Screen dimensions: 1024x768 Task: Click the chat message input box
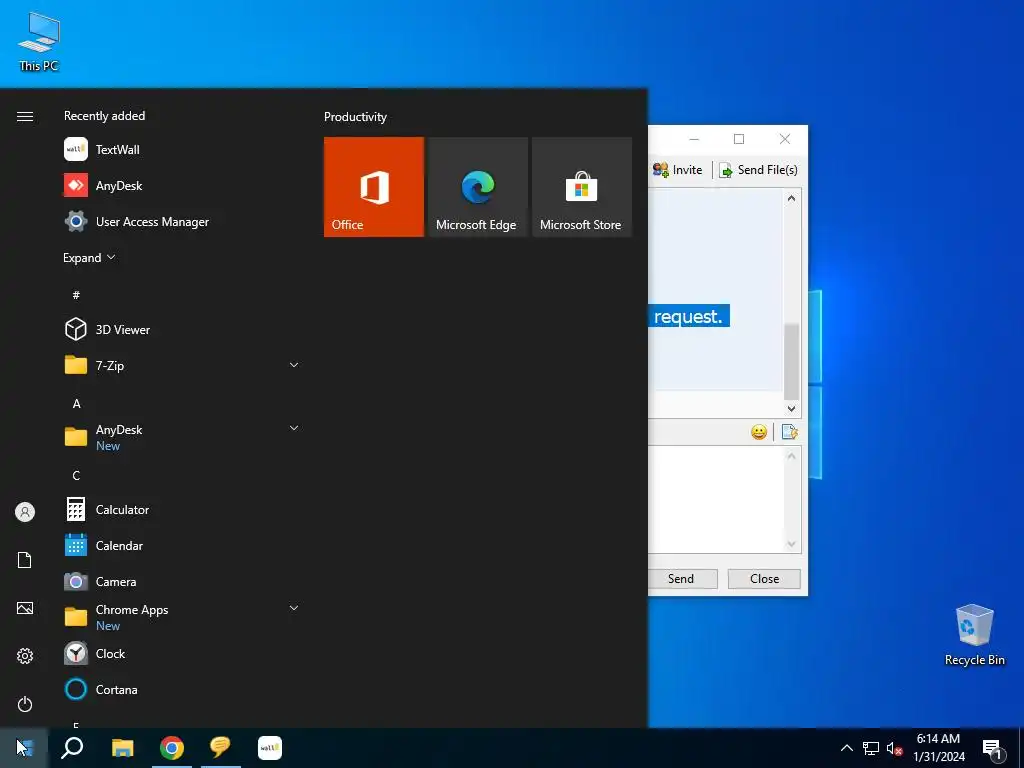pyautogui.click(x=716, y=500)
